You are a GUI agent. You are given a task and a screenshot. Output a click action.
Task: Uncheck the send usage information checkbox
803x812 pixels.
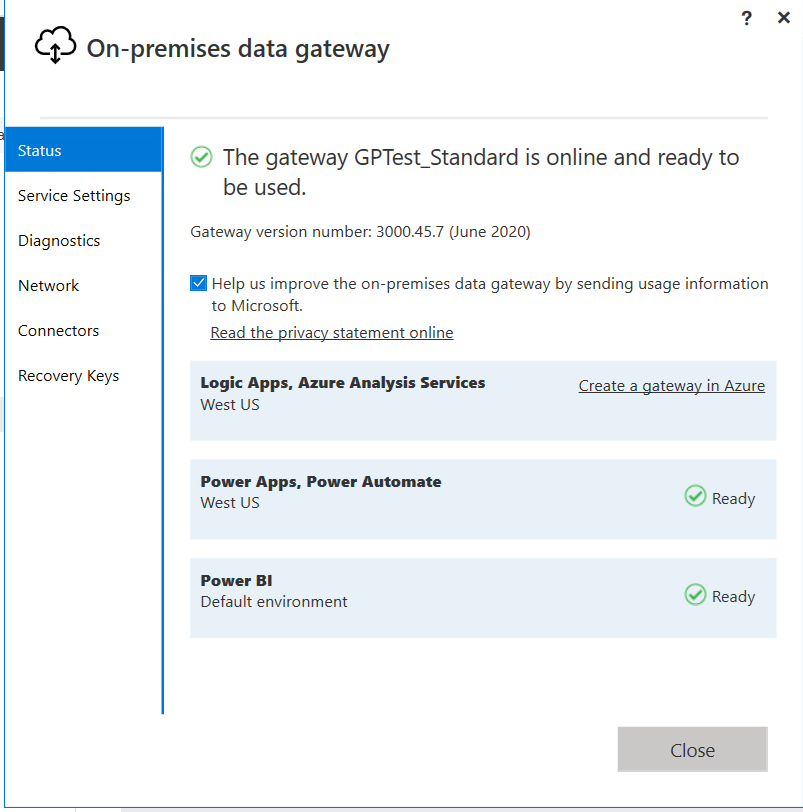(198, 283)
